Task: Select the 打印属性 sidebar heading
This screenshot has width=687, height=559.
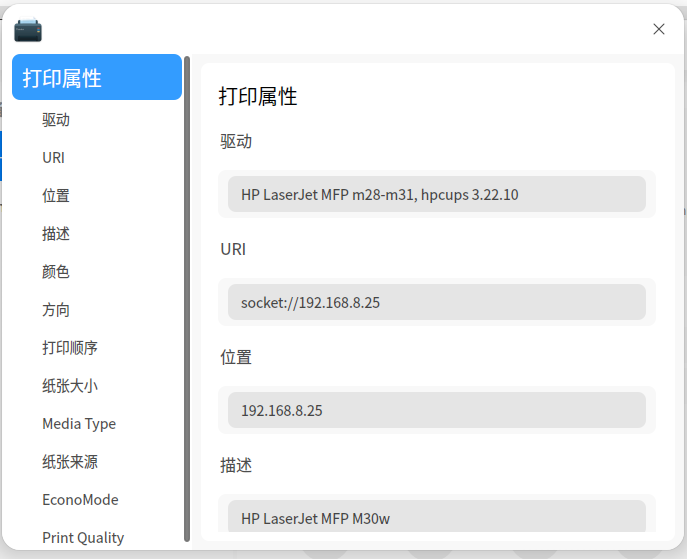Action: click(97, 77)
